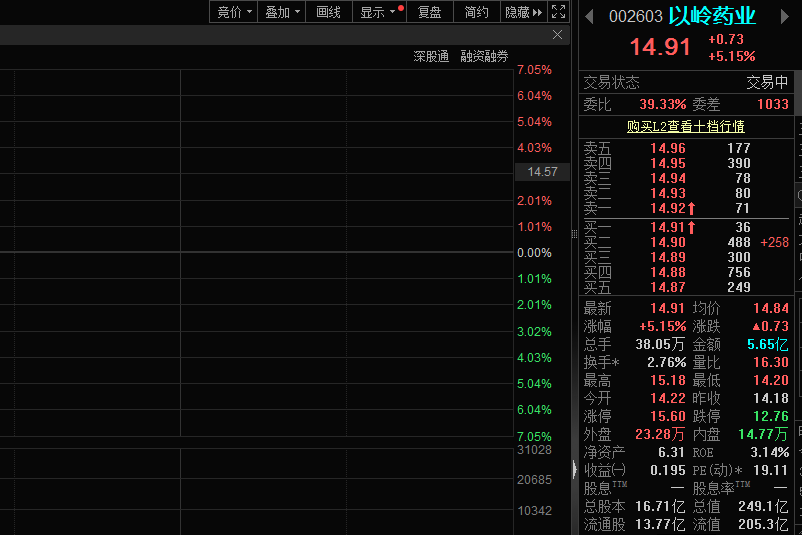Click the stock name 以岭药业
The width and height of the screenshot is (802, 535).
[712, 16]
